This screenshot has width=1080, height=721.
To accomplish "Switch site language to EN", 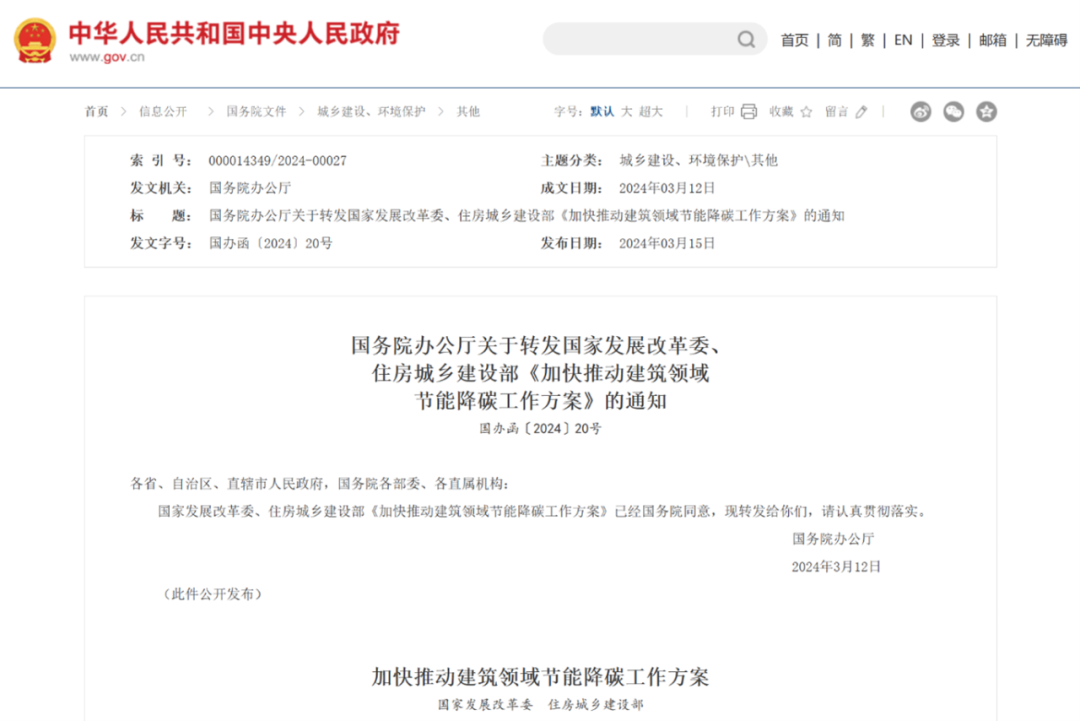I will 903,40.
